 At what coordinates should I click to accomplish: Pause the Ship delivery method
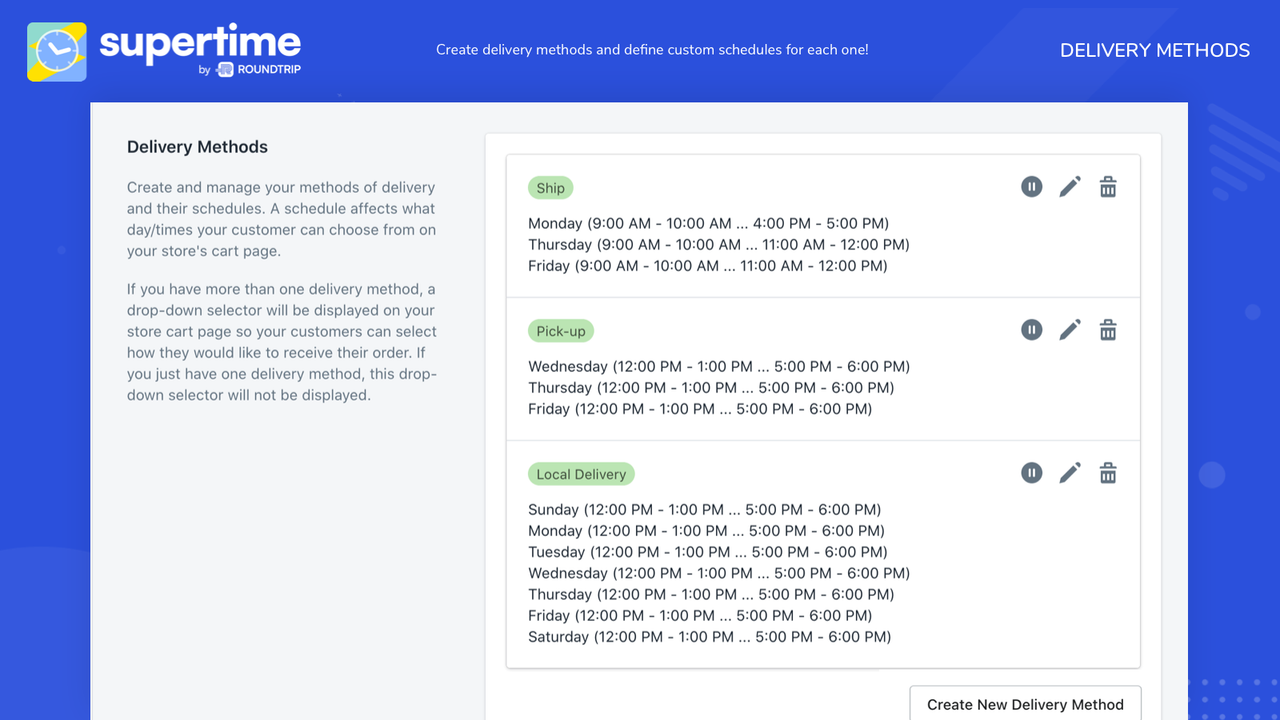pos(1031,186)
